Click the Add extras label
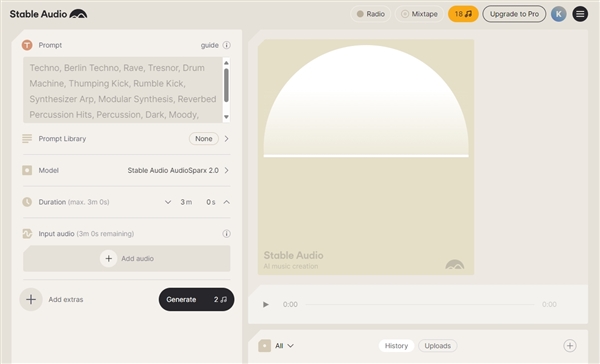This screenshot has height=364, width=600. tap(66, 299)
